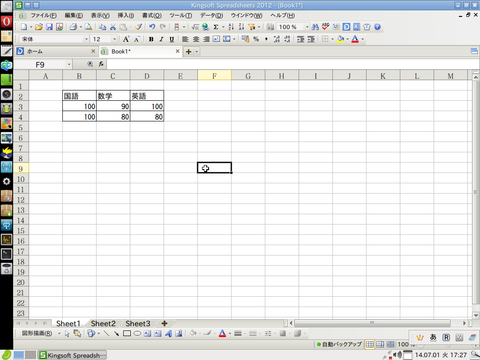Image resolution: width=480 pixels, height=360 pixels.
Task: Open font color dropdown arrow in formatting toolbar
Action: [362, 39]
